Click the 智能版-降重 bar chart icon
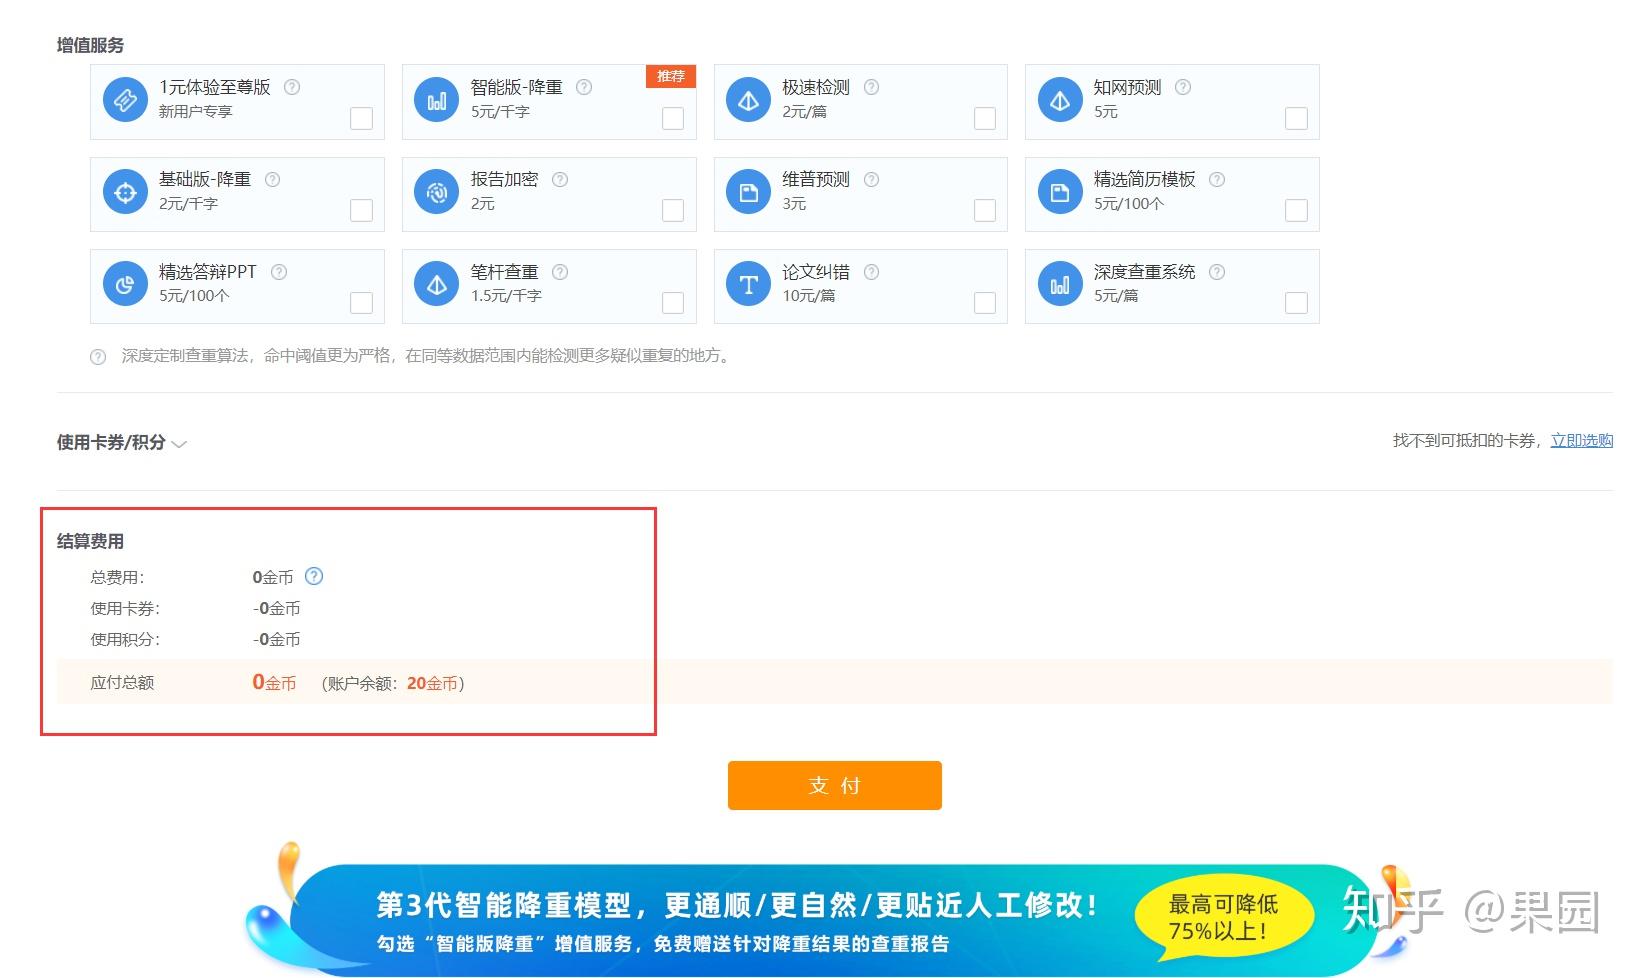Image resolution: width=1642 pixels, height=978 pixels. (436, 100)
